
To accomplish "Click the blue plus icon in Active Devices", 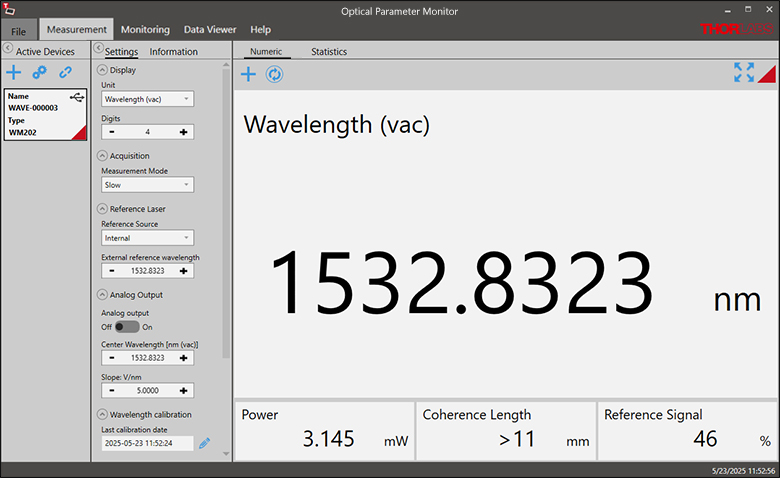I will (x=14, y=72).
